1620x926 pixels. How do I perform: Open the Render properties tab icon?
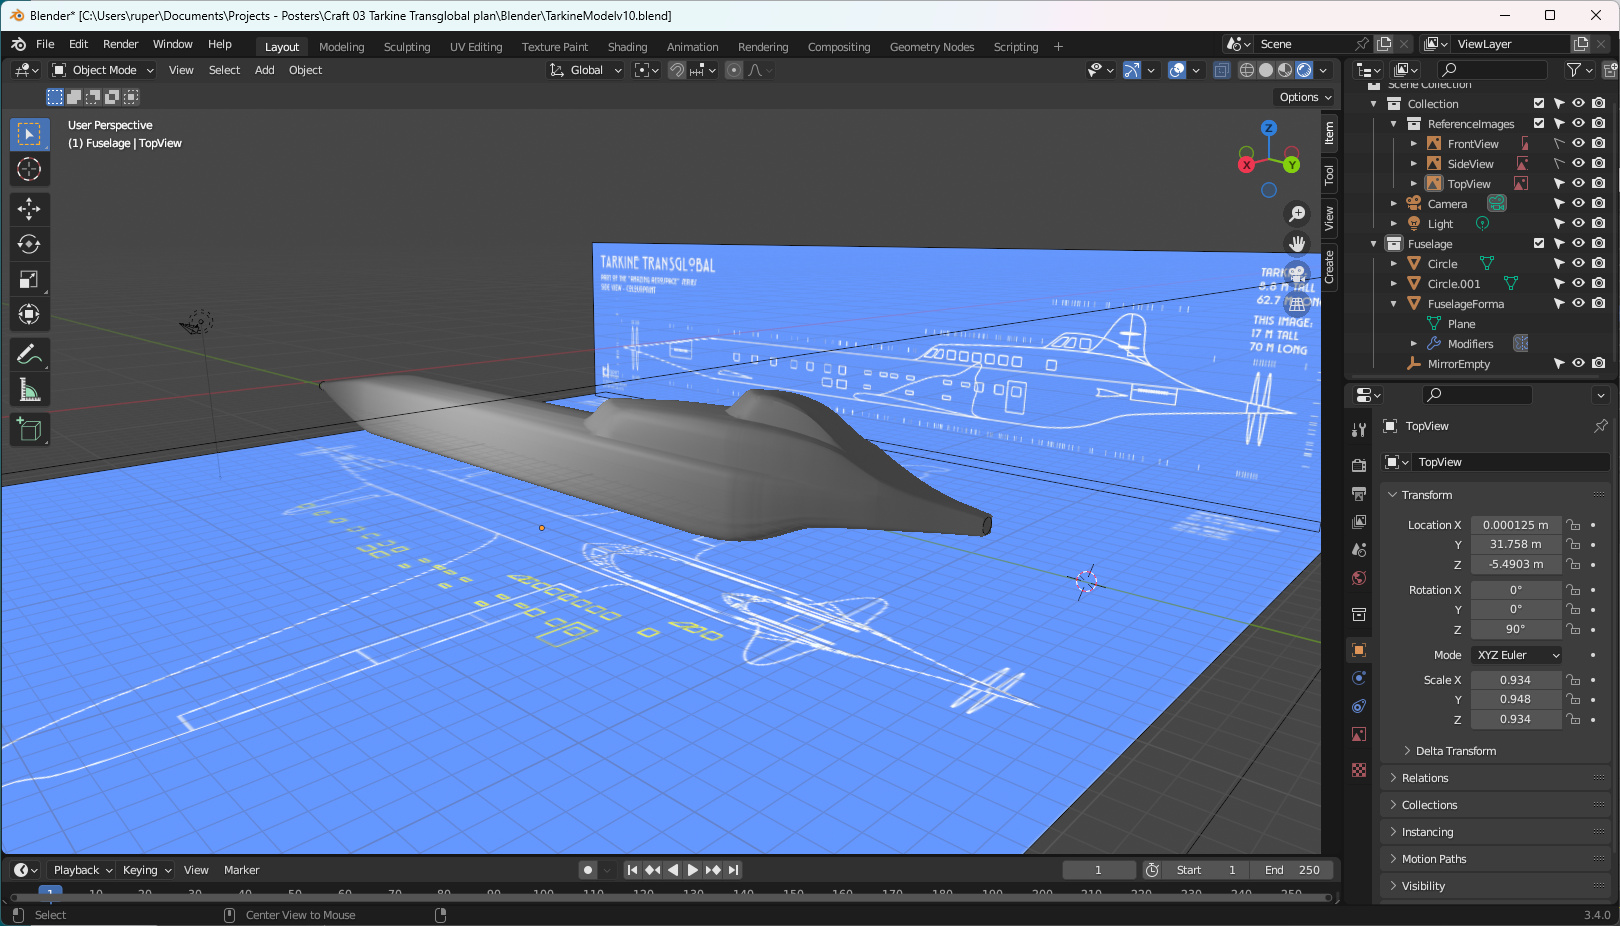[1359, 466]
